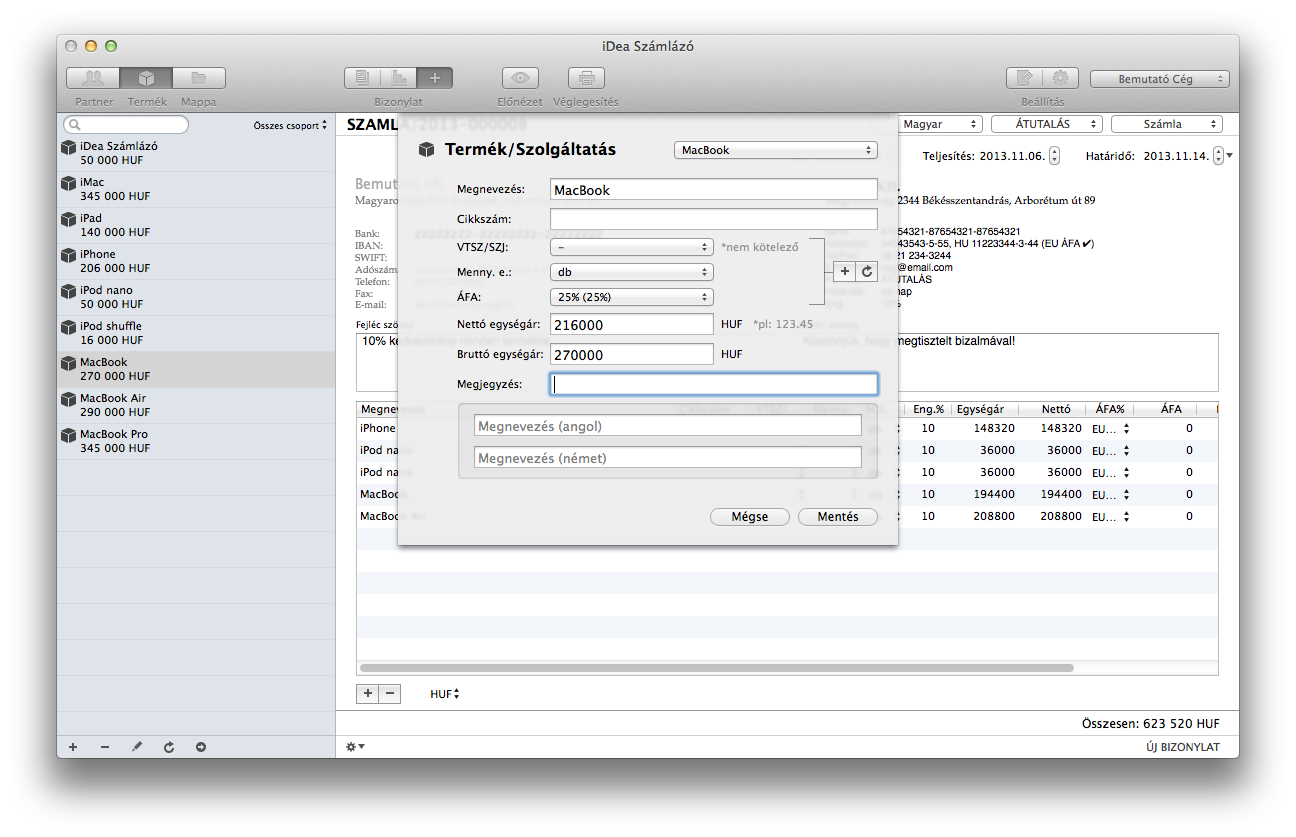Image resolution: width=1296 pixels, height=837 pixels.
Task: Adjust the Határidő date stepper
Action: coord(1218,156)
